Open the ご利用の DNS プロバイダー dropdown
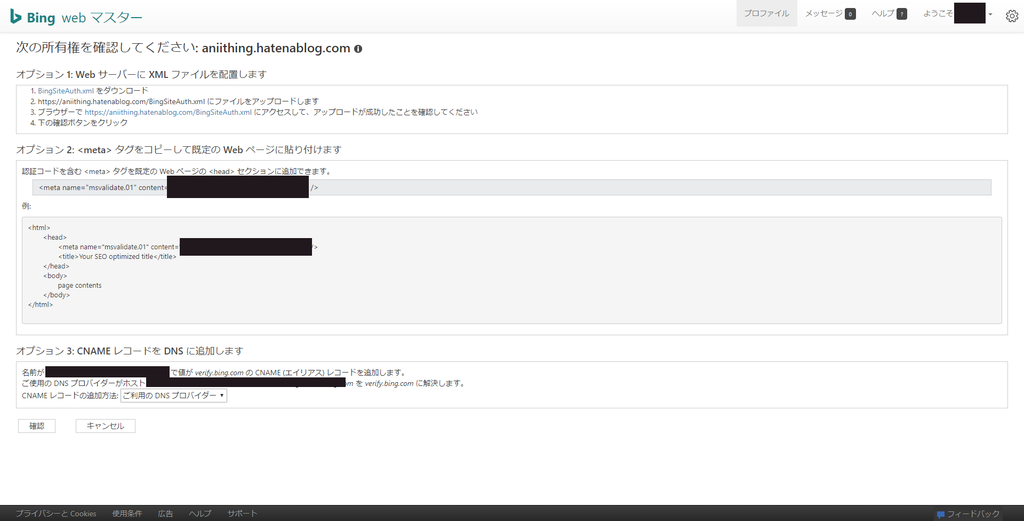The width and height of the screenshot is (1024, 521). point(174,396)
